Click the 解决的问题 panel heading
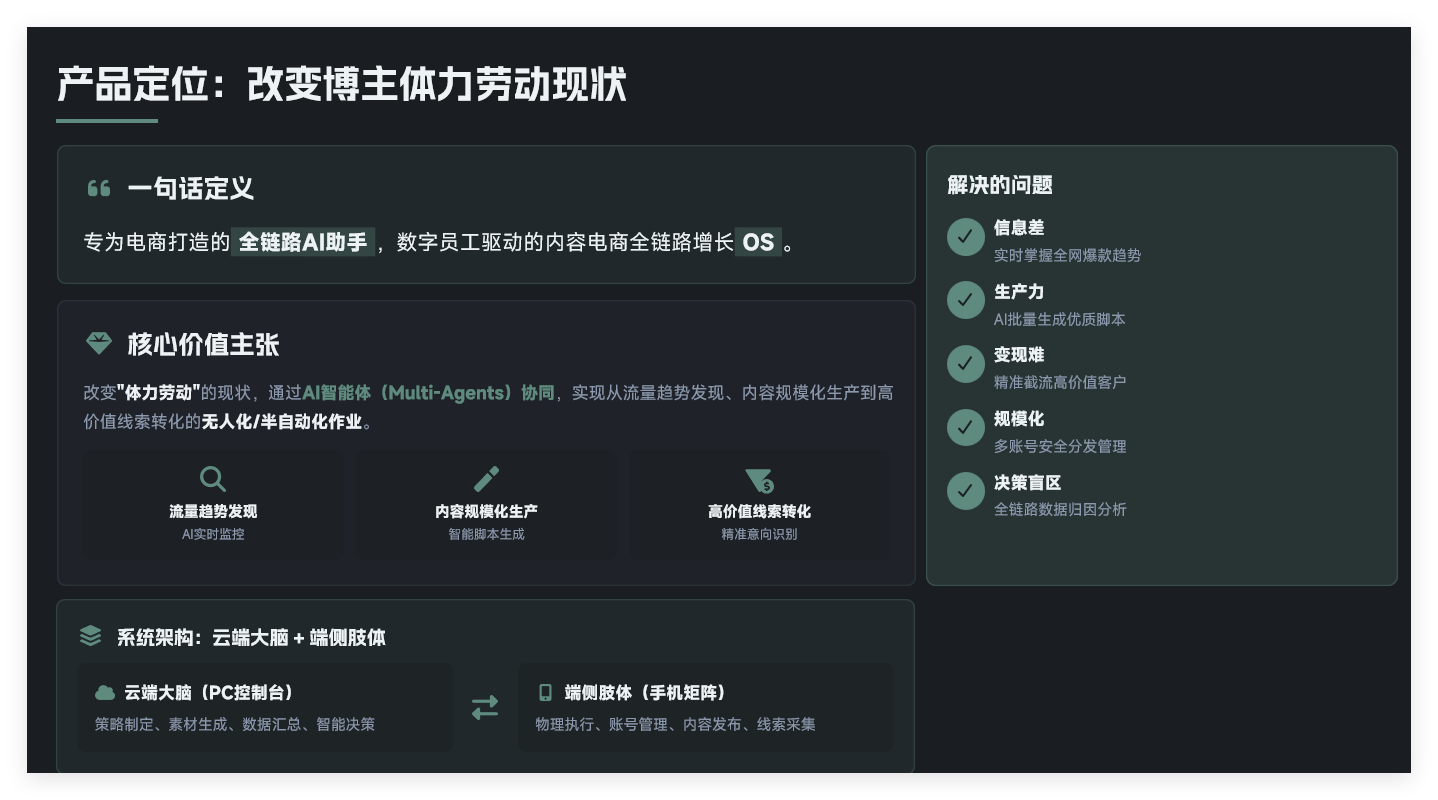This screenshot has width=1438, height=800. (x=1000, y=185)
